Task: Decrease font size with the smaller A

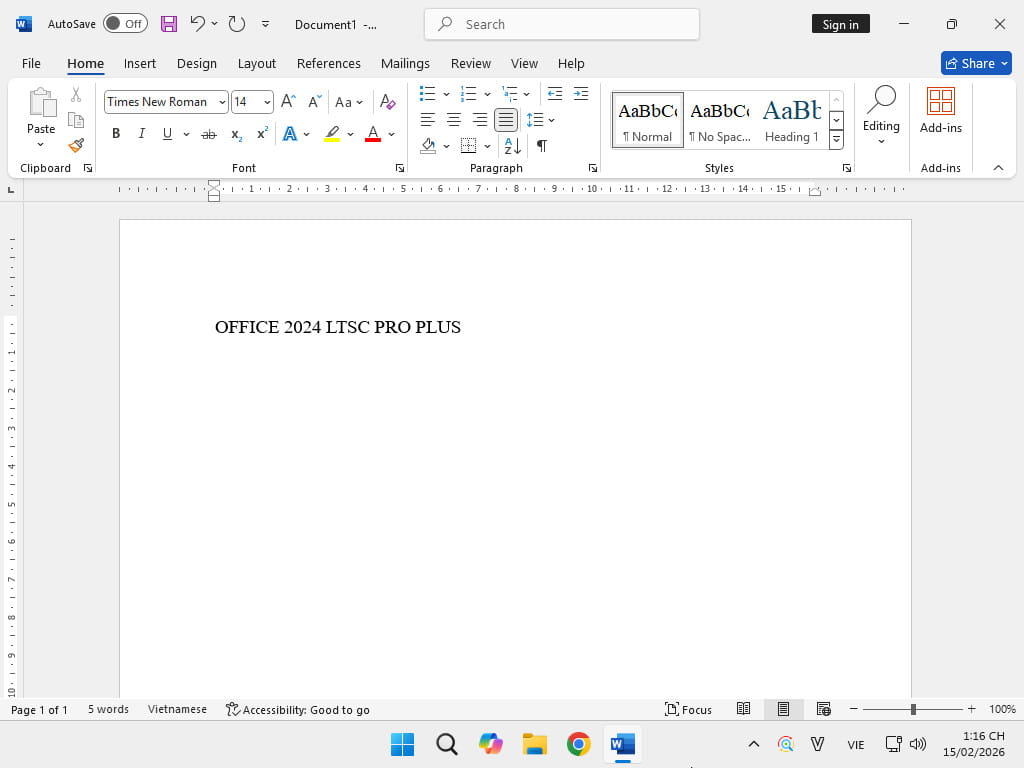Action: click(315, 101)
